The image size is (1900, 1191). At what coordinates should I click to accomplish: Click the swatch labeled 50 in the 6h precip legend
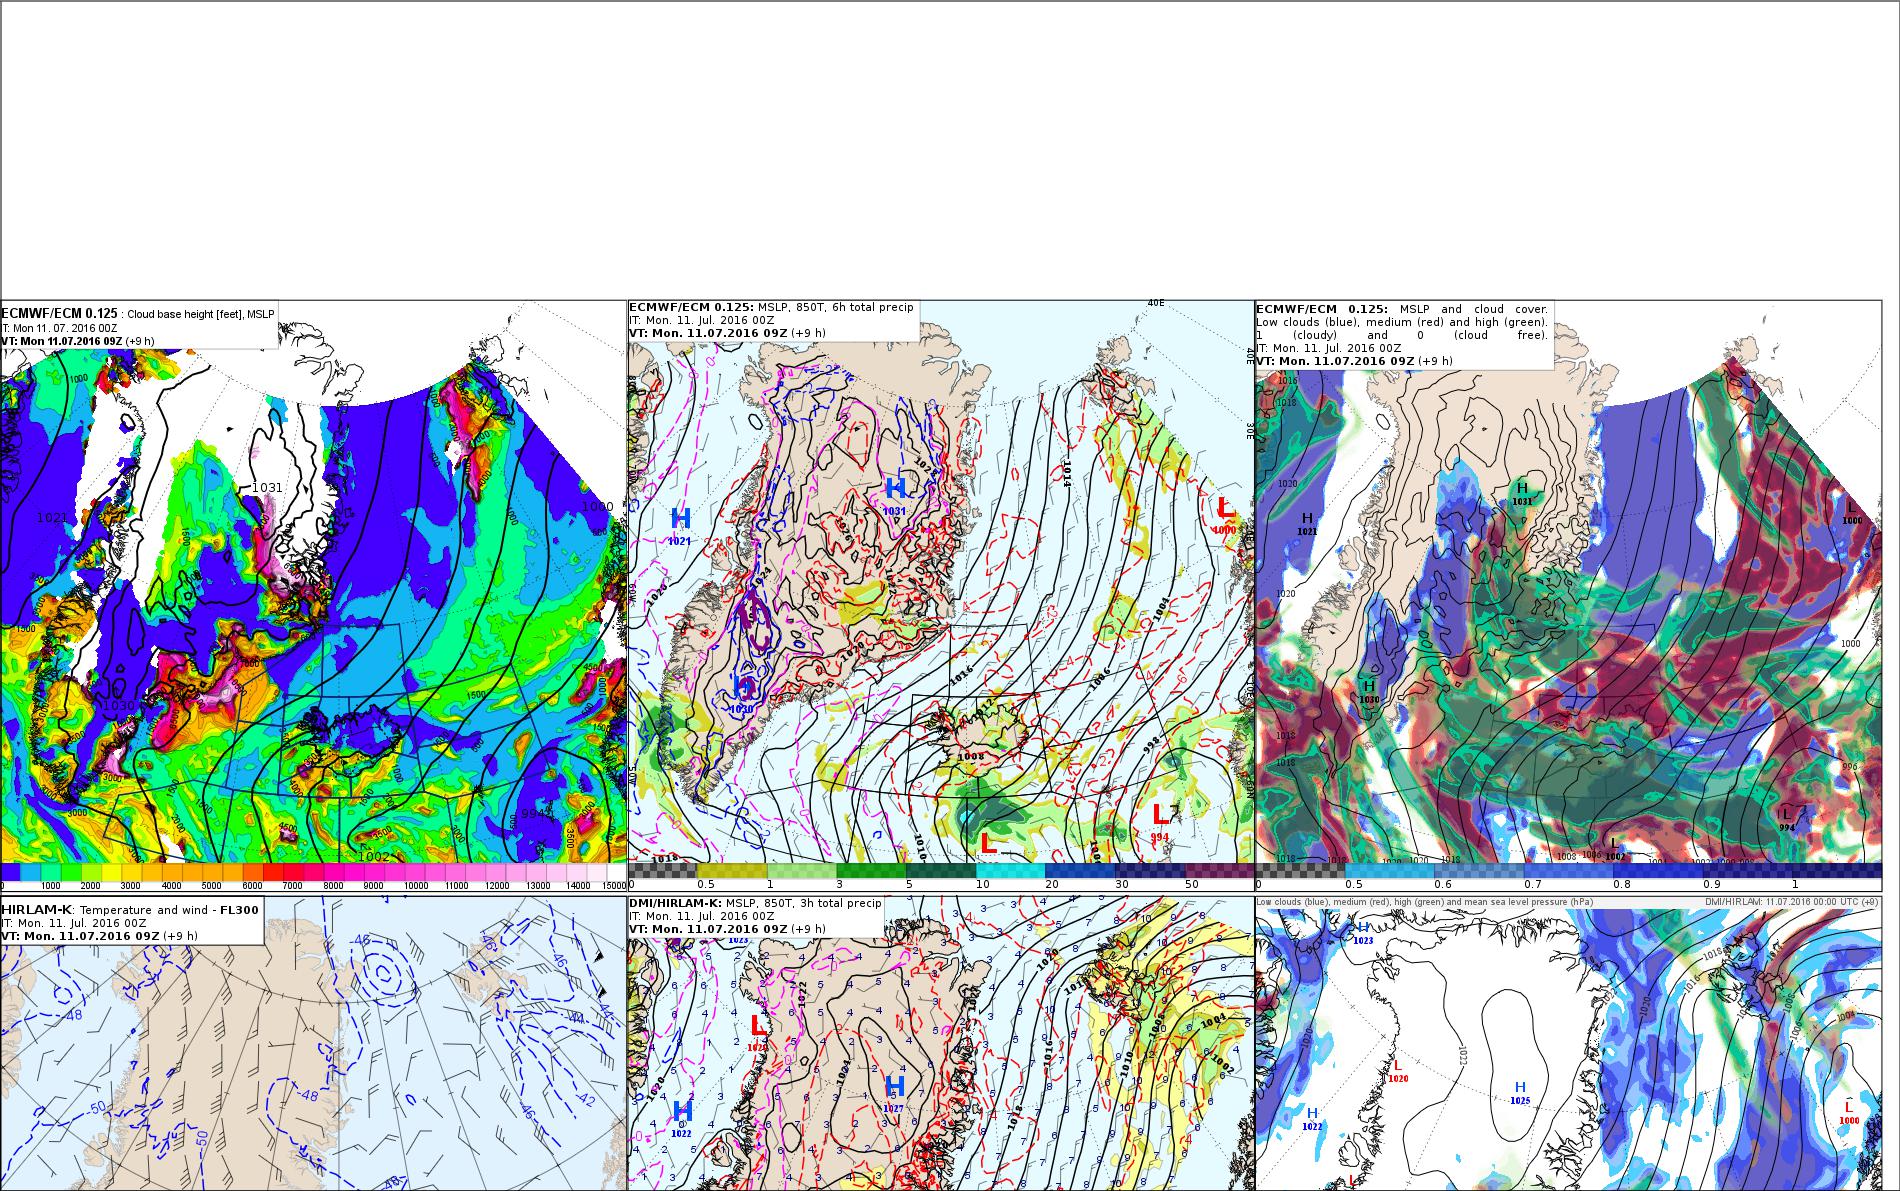click(1219, 871)
